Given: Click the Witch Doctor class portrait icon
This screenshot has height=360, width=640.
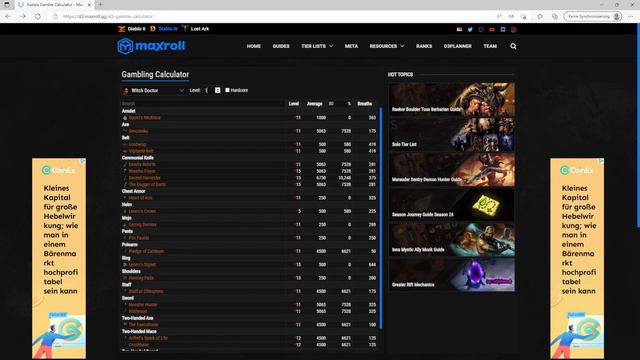Looking at the screenshot, I should click(126, 91).
